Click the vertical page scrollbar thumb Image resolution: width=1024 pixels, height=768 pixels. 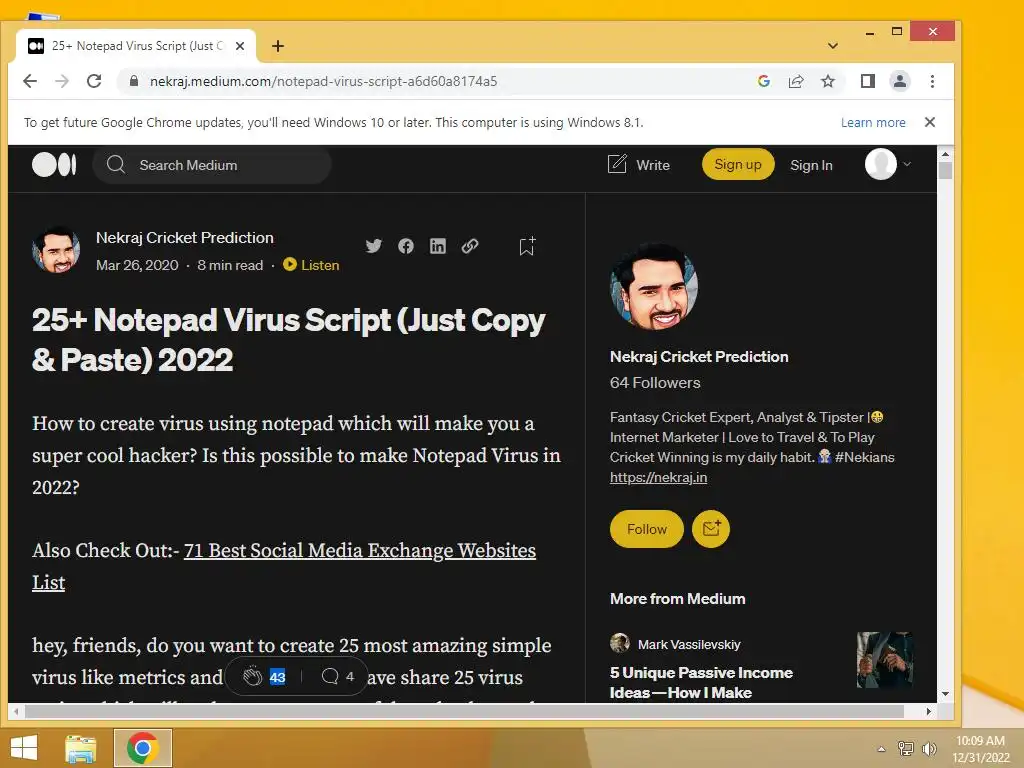[x=944, y=170]
